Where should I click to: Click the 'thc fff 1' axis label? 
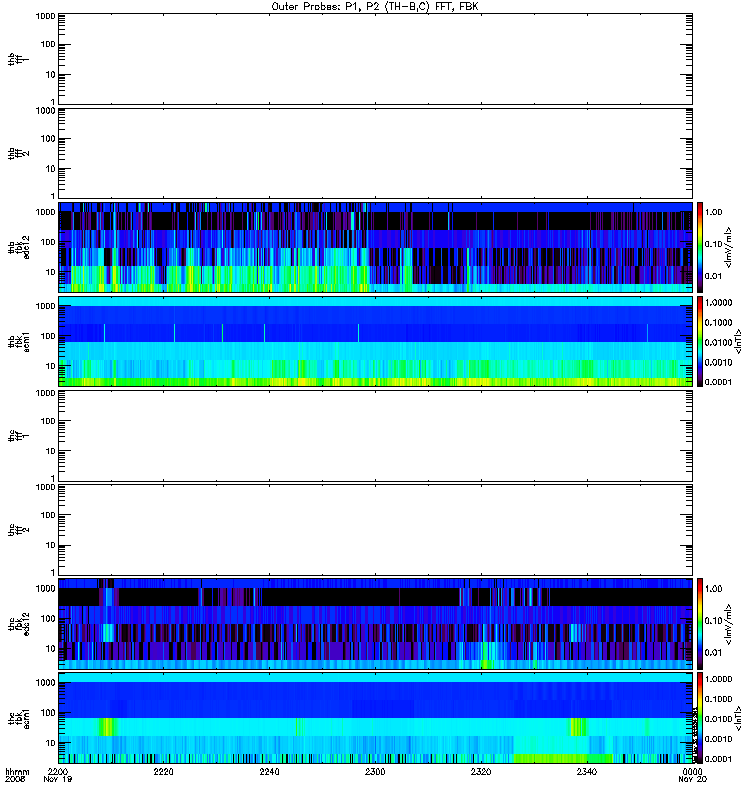click(18, 436)
